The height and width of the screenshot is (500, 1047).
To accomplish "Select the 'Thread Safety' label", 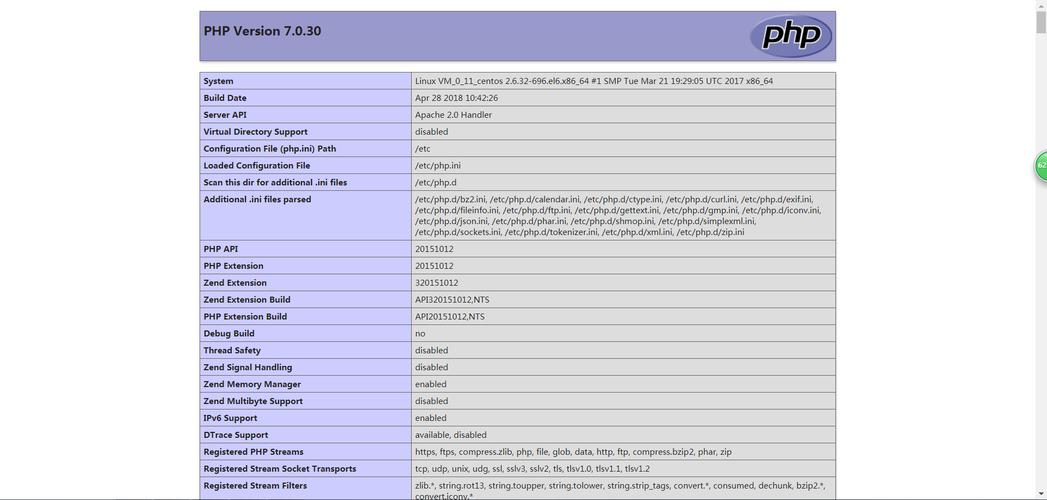I will [x=232, y=350].
